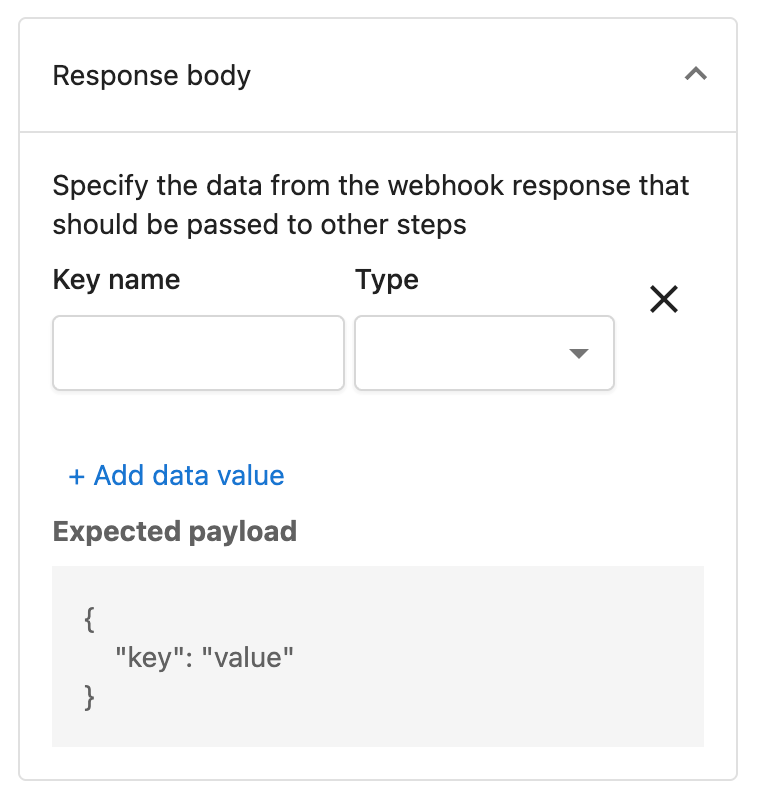
Task: Click the "value" string in the payload
Action: [x=247, y=658]
